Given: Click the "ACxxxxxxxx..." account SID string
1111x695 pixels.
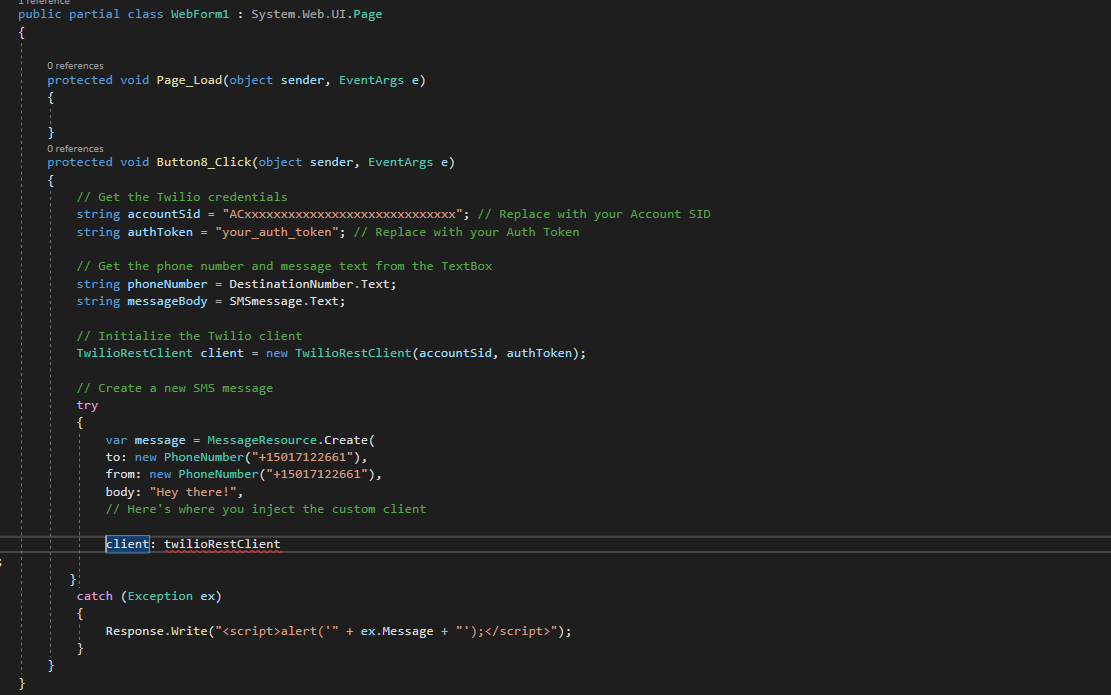Looking at the screenshot, I should coord(342,214).
